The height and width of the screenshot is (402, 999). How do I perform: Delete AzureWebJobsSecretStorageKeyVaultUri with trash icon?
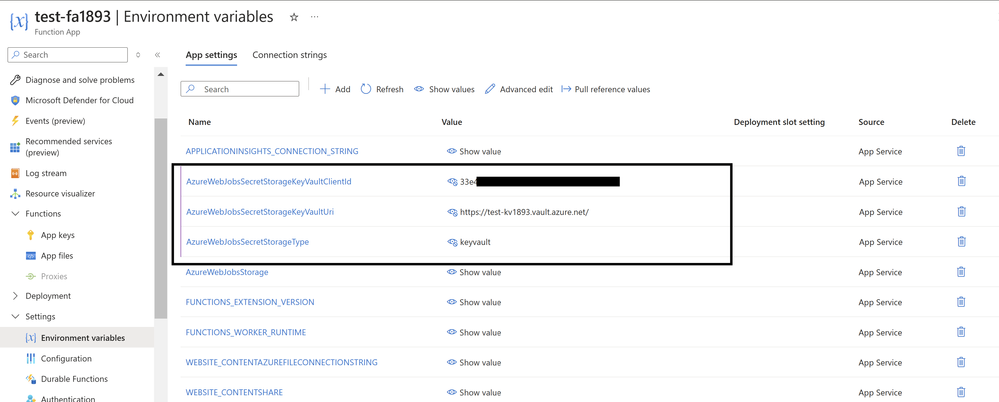[x=961, y=212]
